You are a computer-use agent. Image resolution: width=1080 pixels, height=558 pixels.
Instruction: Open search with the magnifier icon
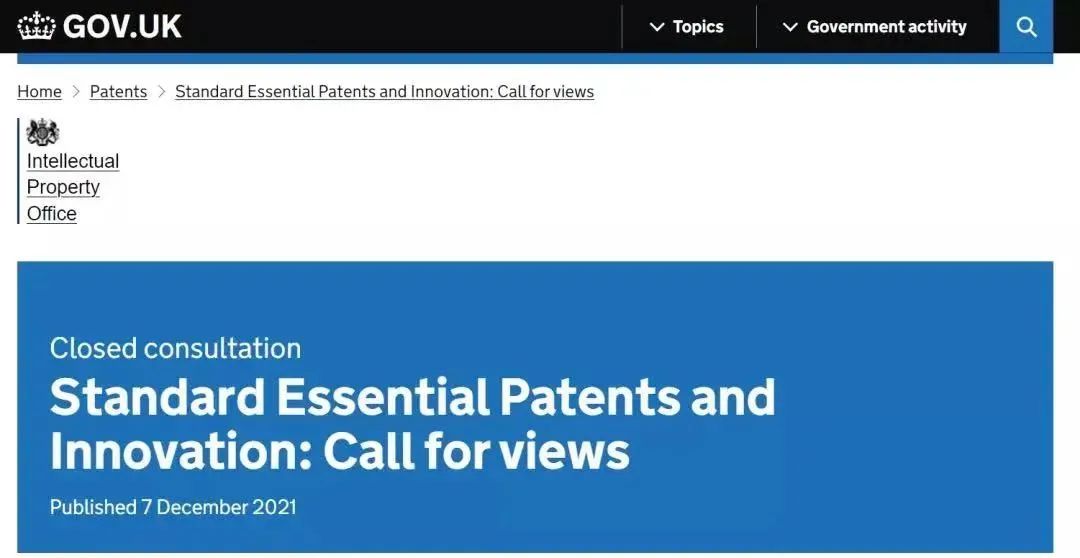point(1026,27)
